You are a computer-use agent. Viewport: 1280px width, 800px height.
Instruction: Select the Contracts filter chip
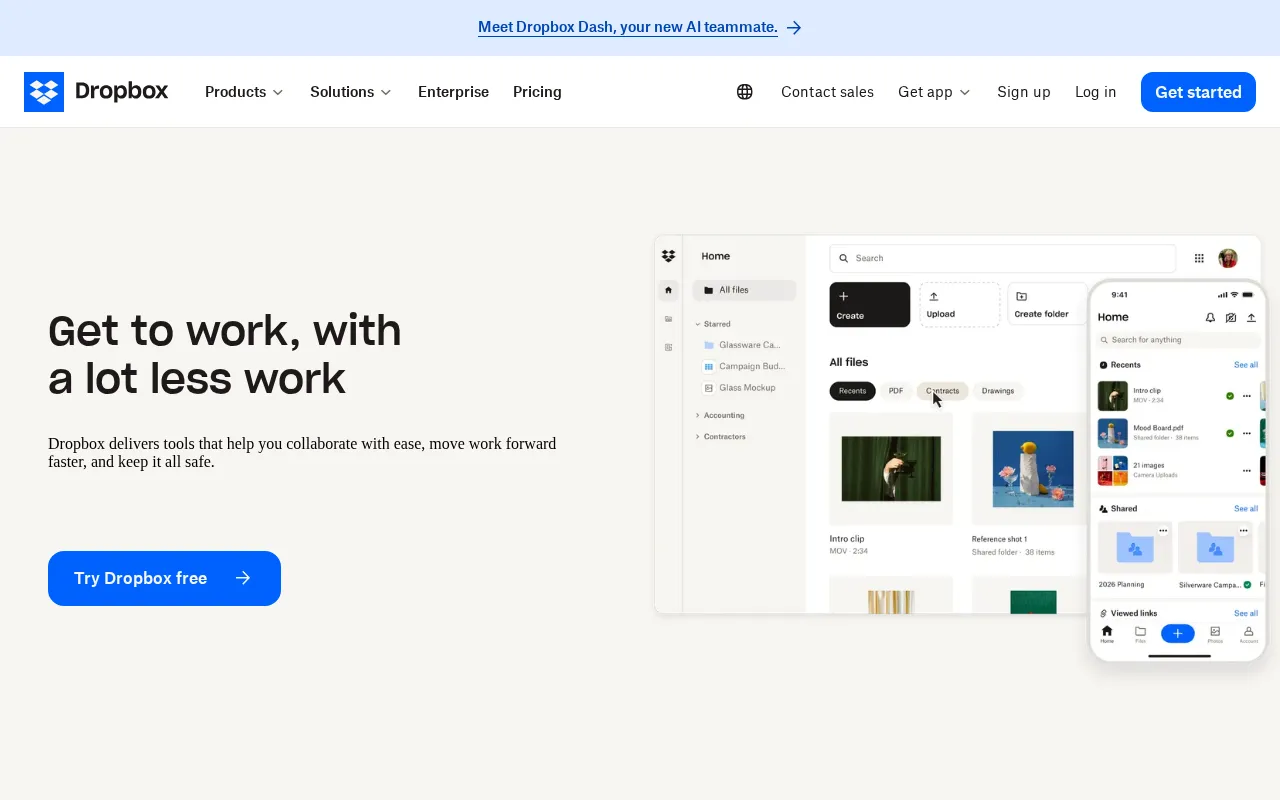click(x=942, y=391)
